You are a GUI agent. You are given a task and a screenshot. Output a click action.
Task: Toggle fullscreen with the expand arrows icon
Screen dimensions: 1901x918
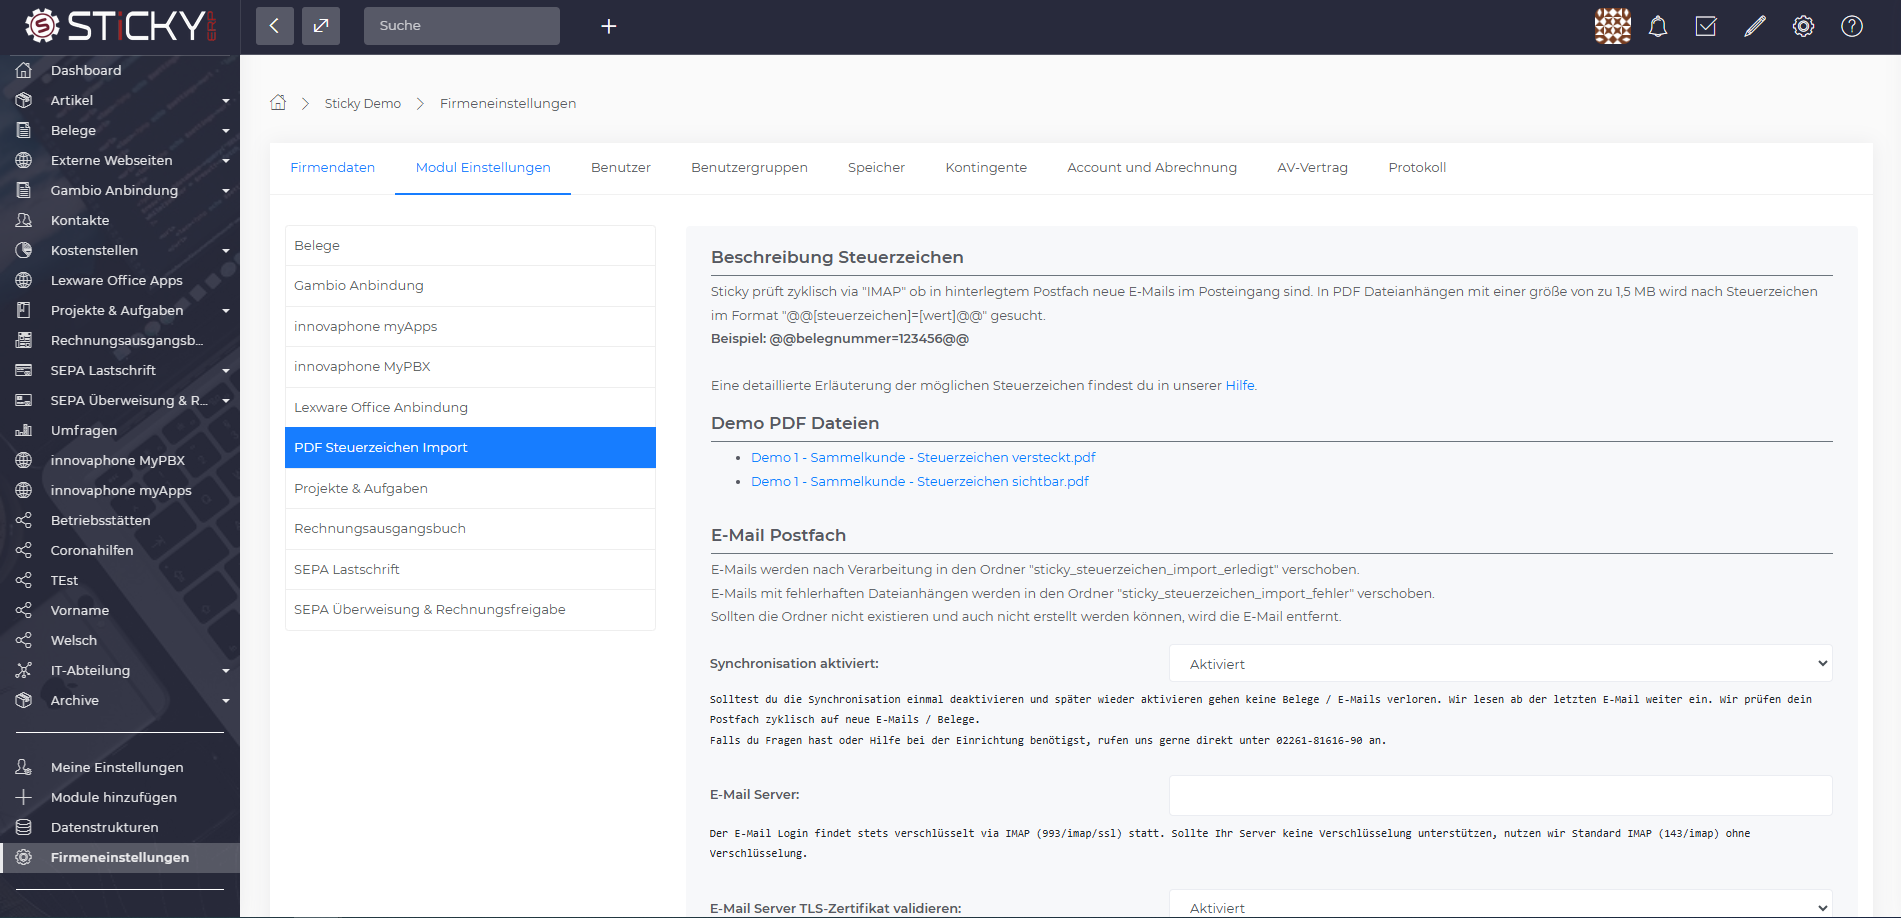point(321,26)
